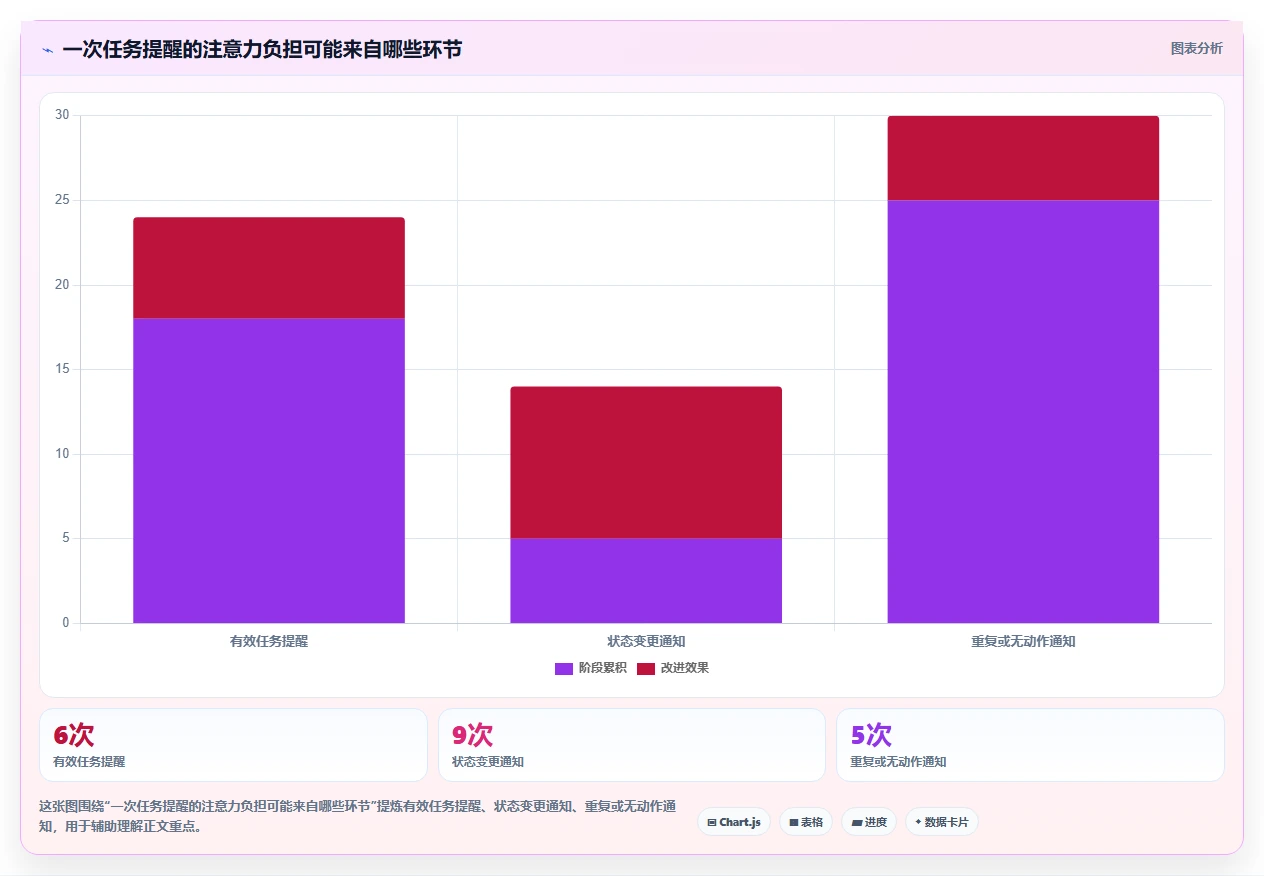Click red bar segment of 有效任务提醒
Viewport: 1264px width, 876px height.
pyautogui.click(x=269, y=268)
